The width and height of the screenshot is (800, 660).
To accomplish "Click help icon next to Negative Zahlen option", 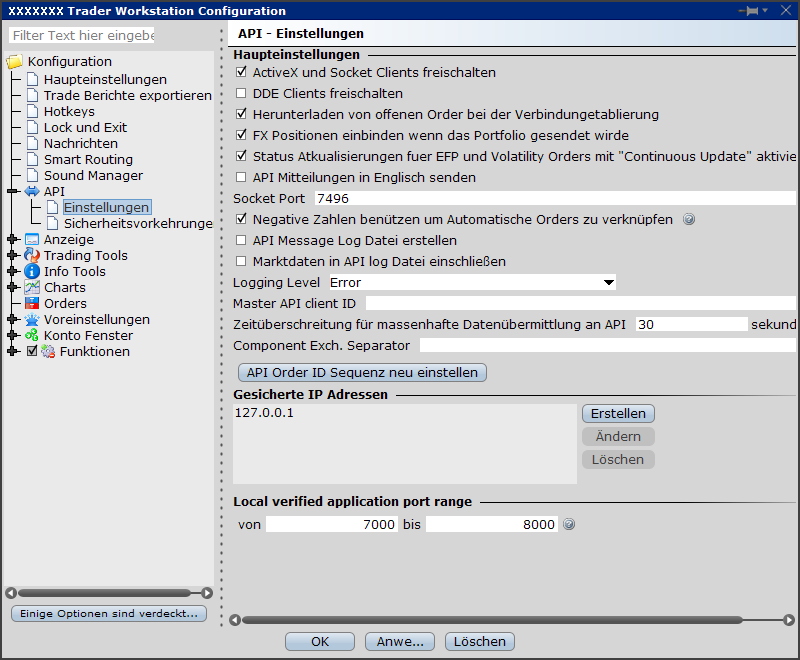I will coord(688,220).
